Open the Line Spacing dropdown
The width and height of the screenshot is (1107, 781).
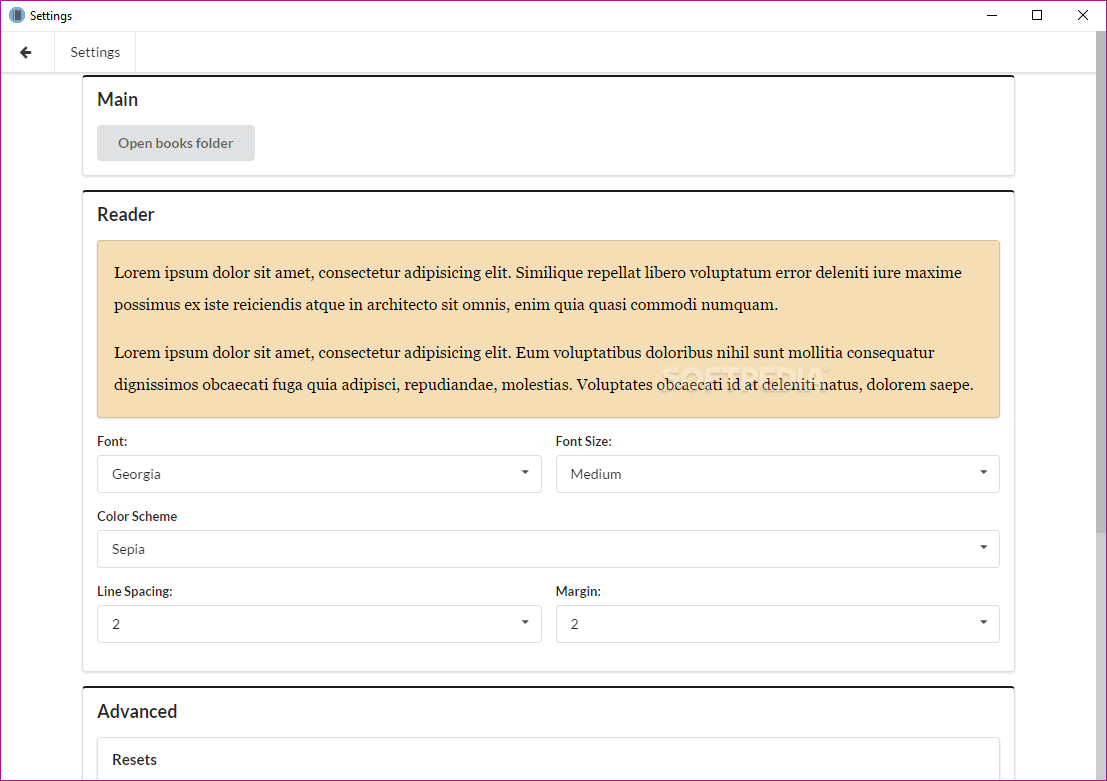click(319, 624)
